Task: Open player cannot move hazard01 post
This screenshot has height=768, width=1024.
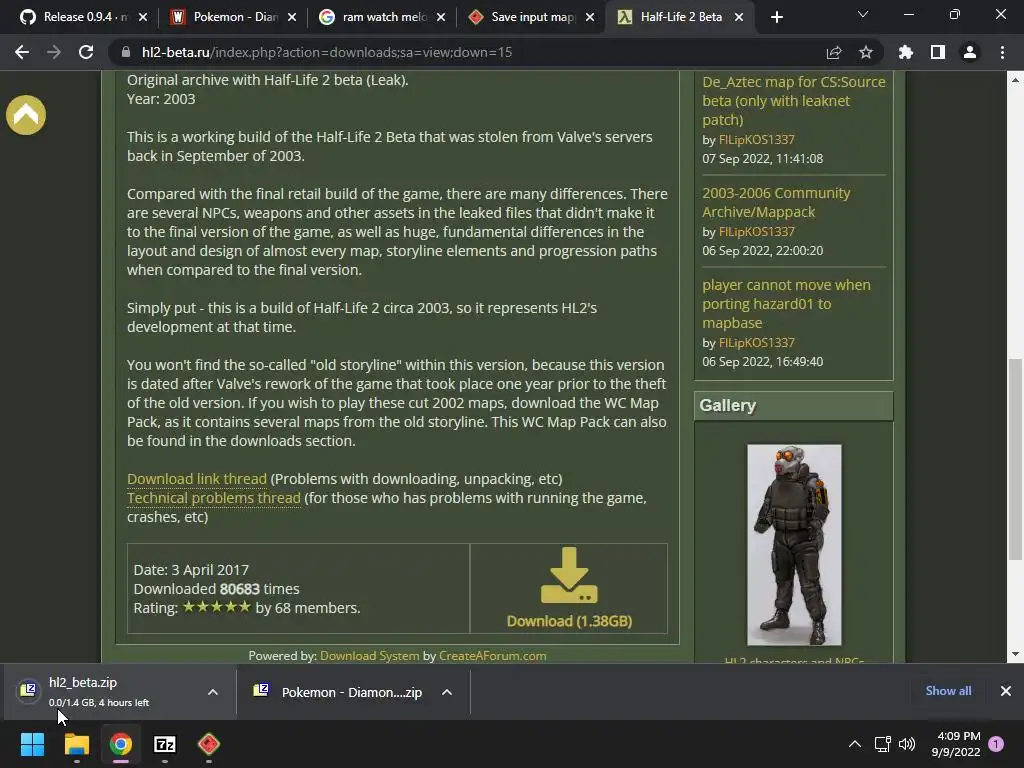Action: [786, 304]
